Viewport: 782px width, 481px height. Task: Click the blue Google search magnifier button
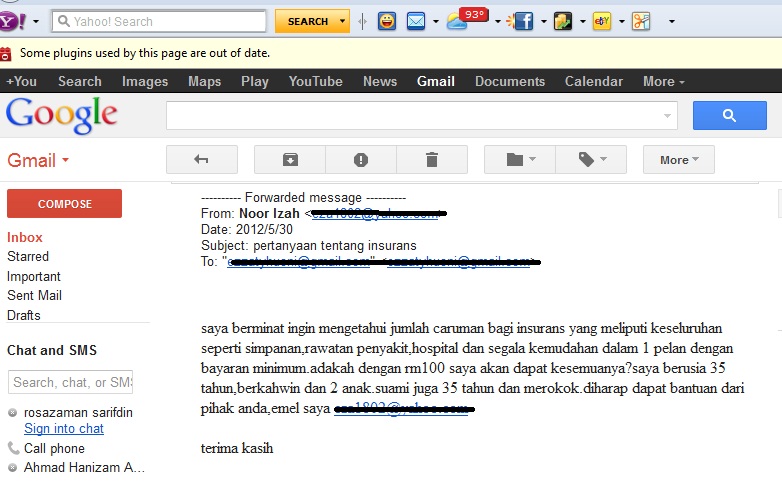click(729, 116)
